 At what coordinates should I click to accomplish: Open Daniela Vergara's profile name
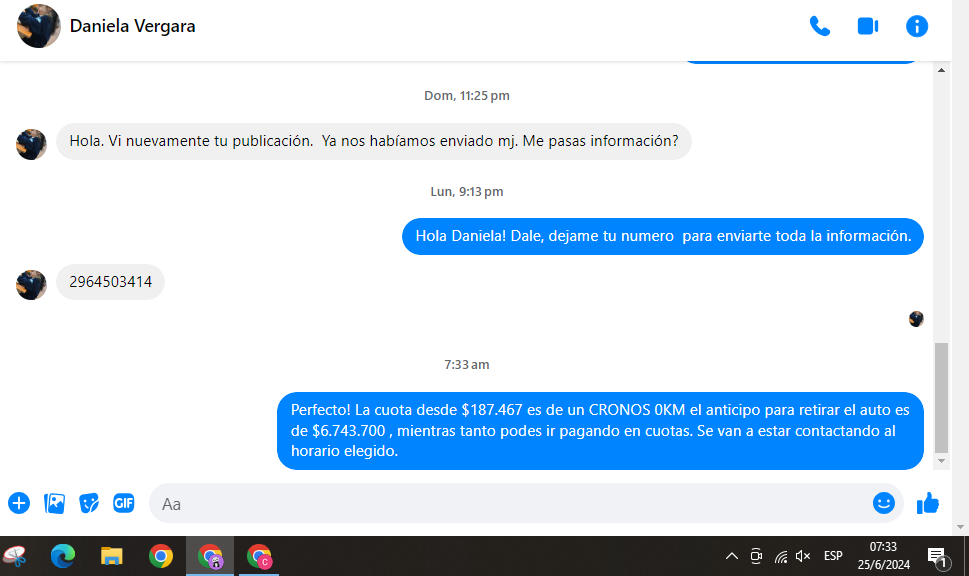(x=132, y=27)
